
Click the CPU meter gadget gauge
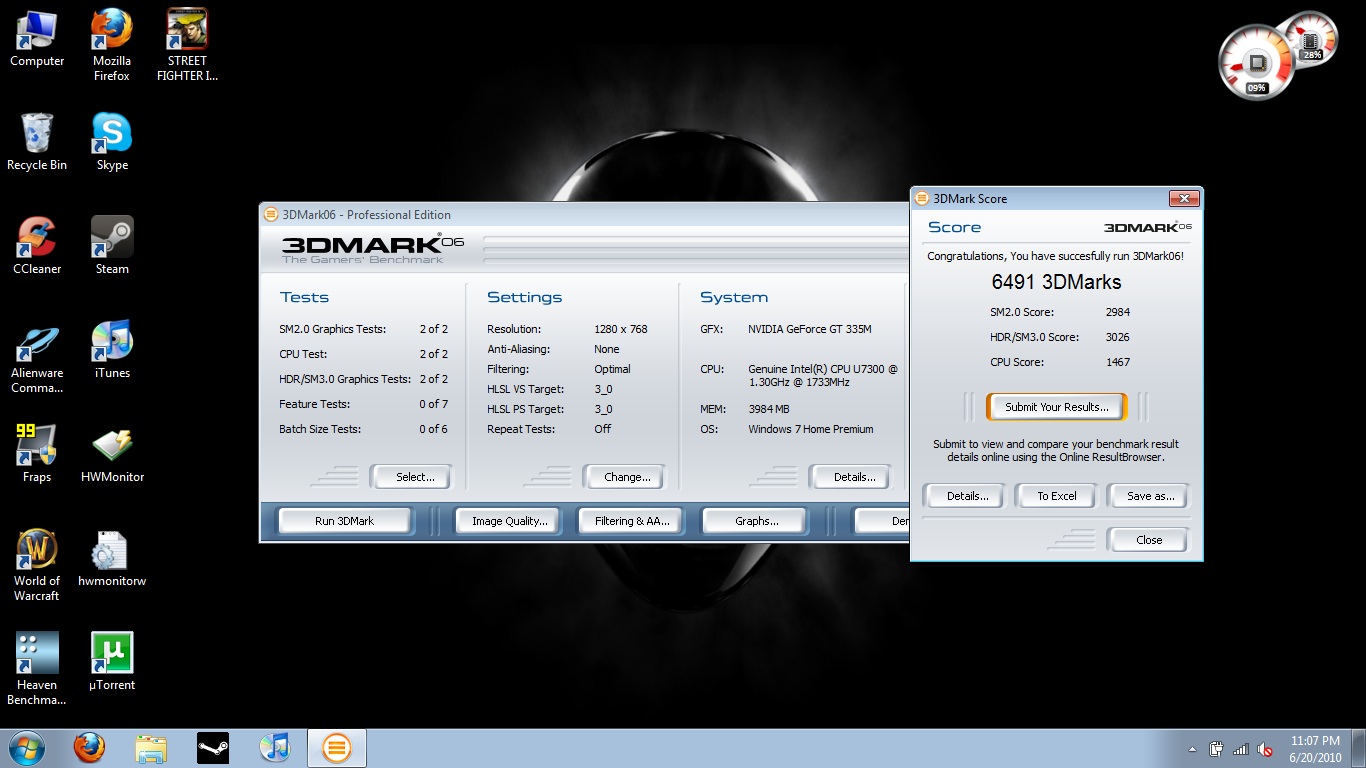(1257, 62)
